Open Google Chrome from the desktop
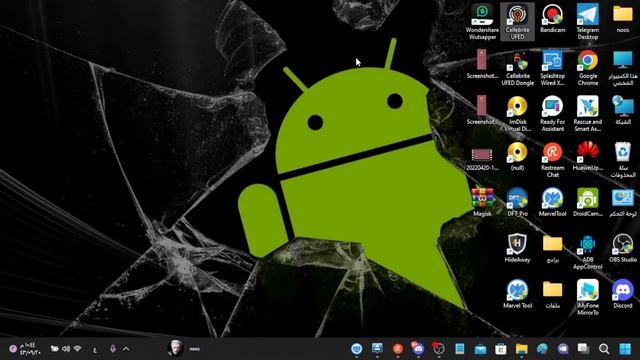This screenshot has width=640, height=360. [587, 68]
